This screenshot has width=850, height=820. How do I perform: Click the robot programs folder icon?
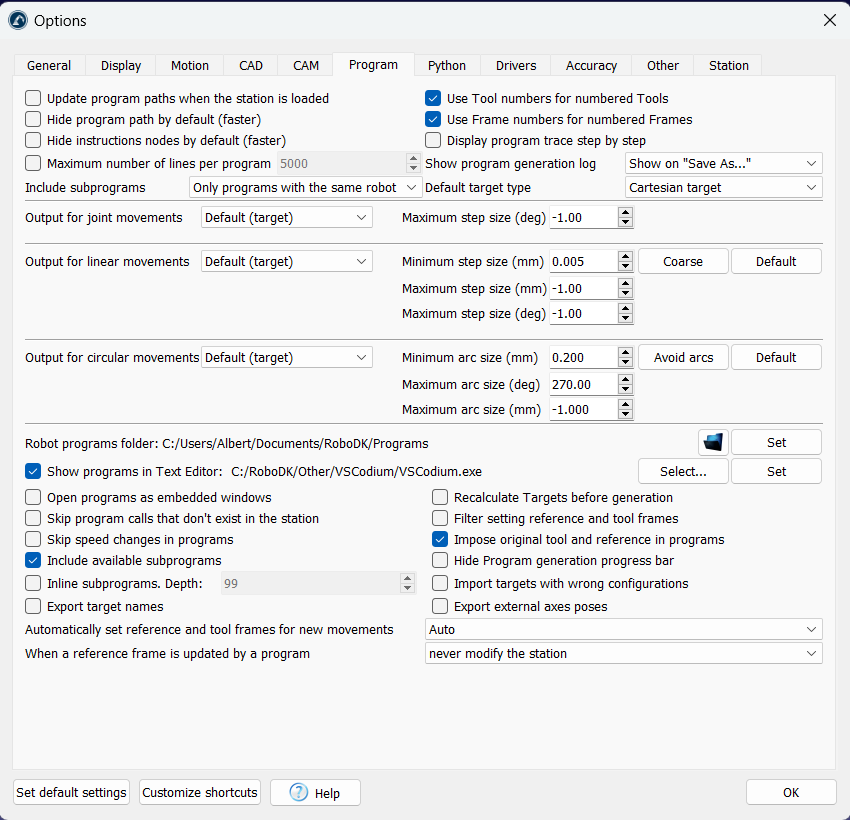click(x=712, y=442)
